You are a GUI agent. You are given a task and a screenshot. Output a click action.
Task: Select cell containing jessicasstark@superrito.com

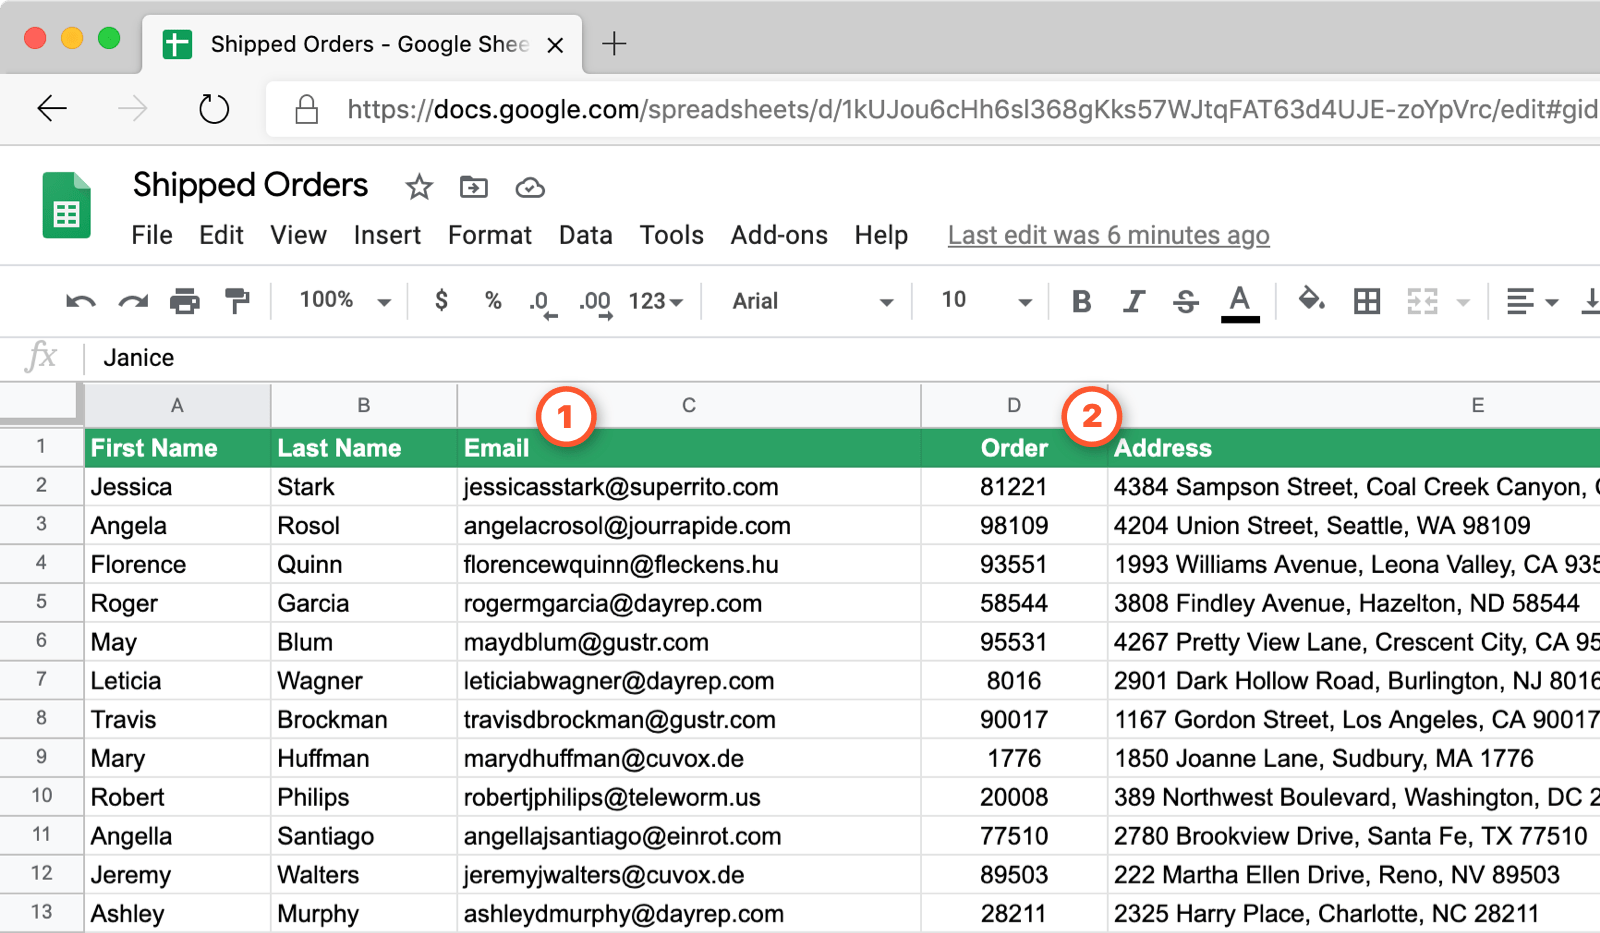tap(620, 487)
